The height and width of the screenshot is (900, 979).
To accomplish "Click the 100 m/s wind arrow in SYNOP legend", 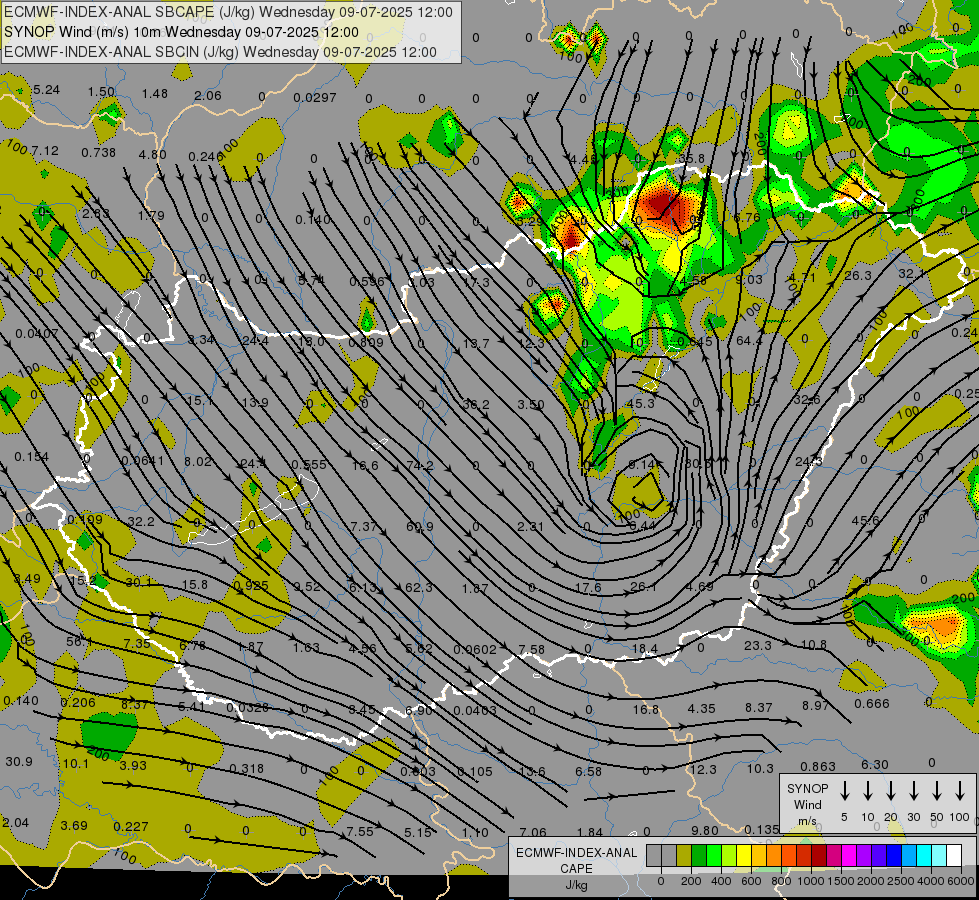I will tap(960, 791).
